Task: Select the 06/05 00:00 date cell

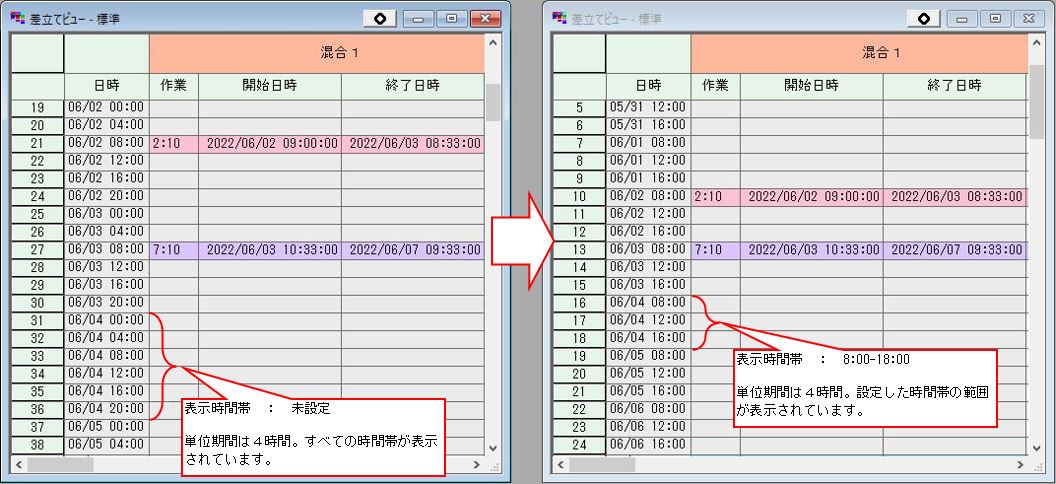Action: coord(106,427)
